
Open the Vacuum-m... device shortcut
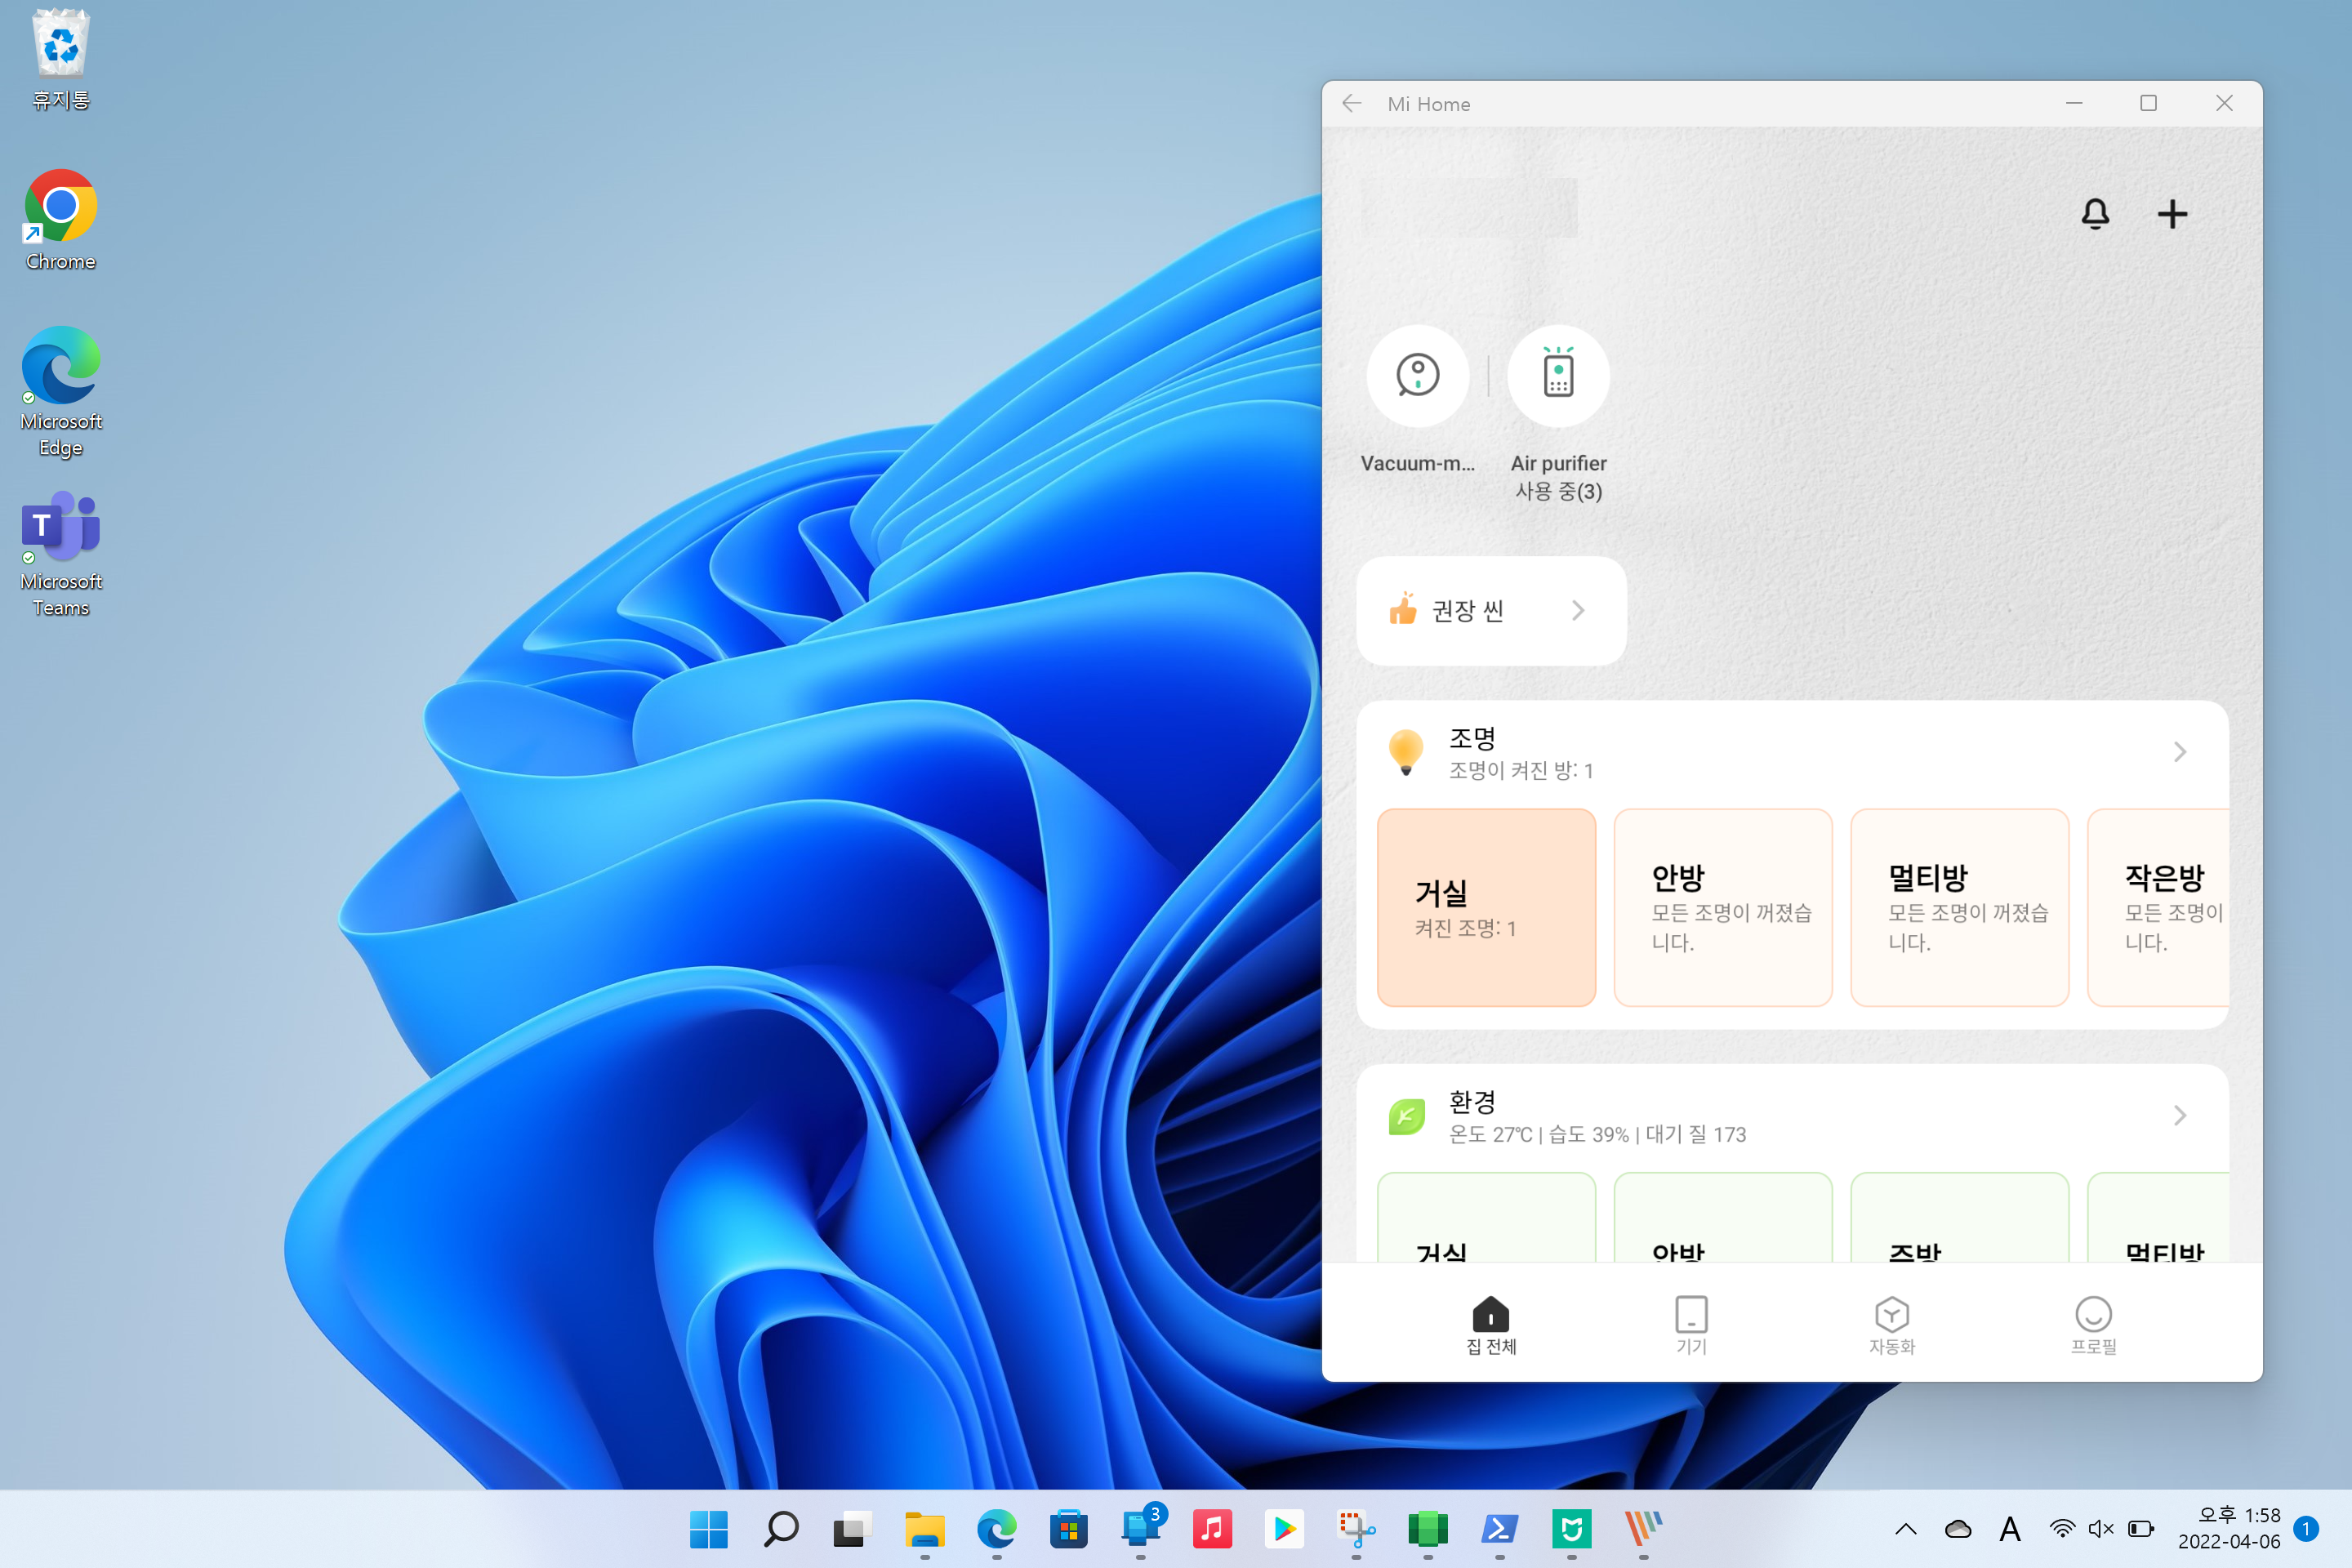(x=1417, y=376)
